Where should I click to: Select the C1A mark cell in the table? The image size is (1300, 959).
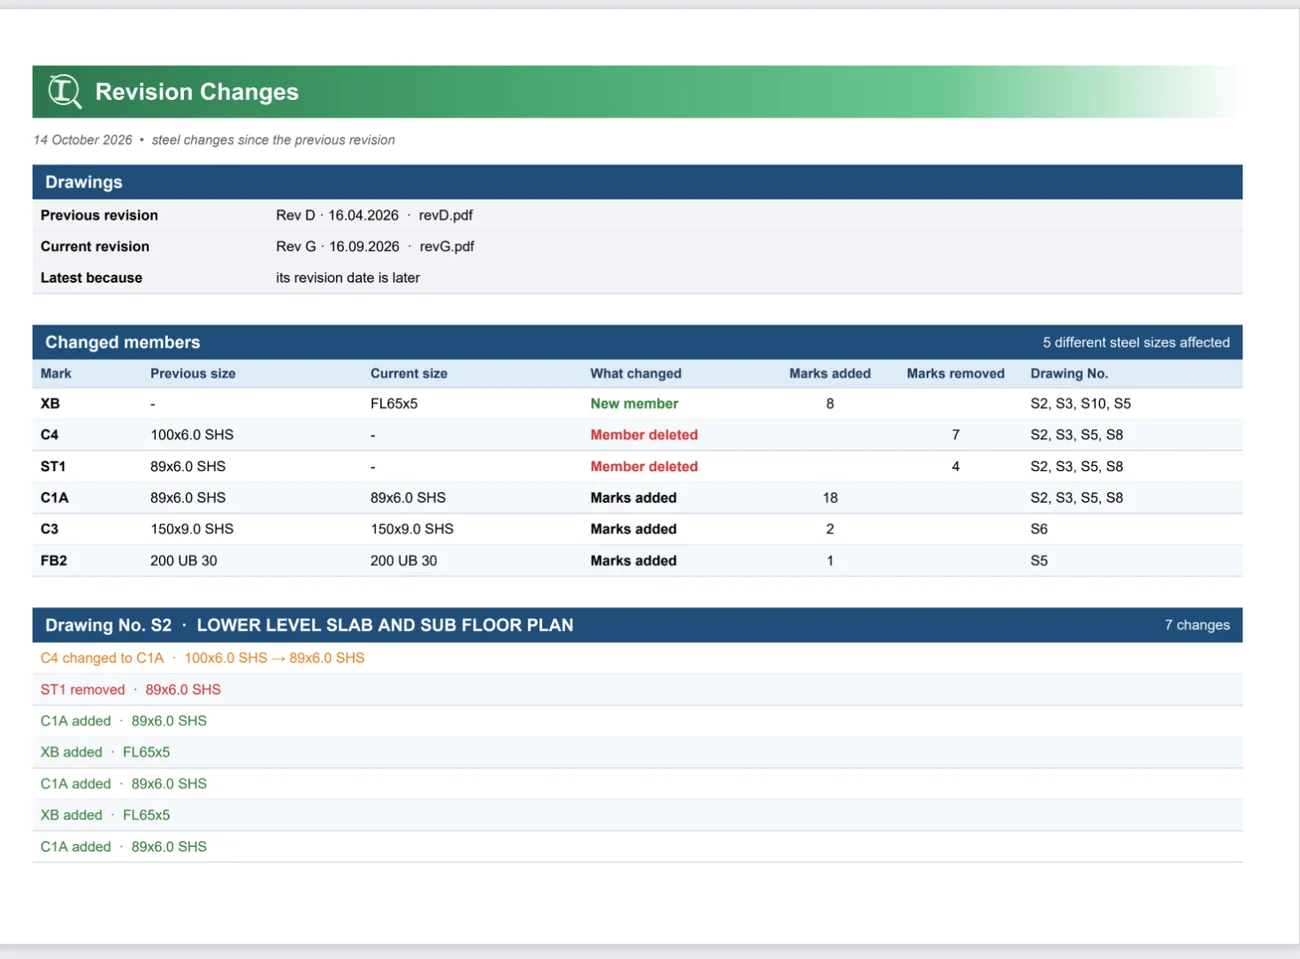pos(55,498)
